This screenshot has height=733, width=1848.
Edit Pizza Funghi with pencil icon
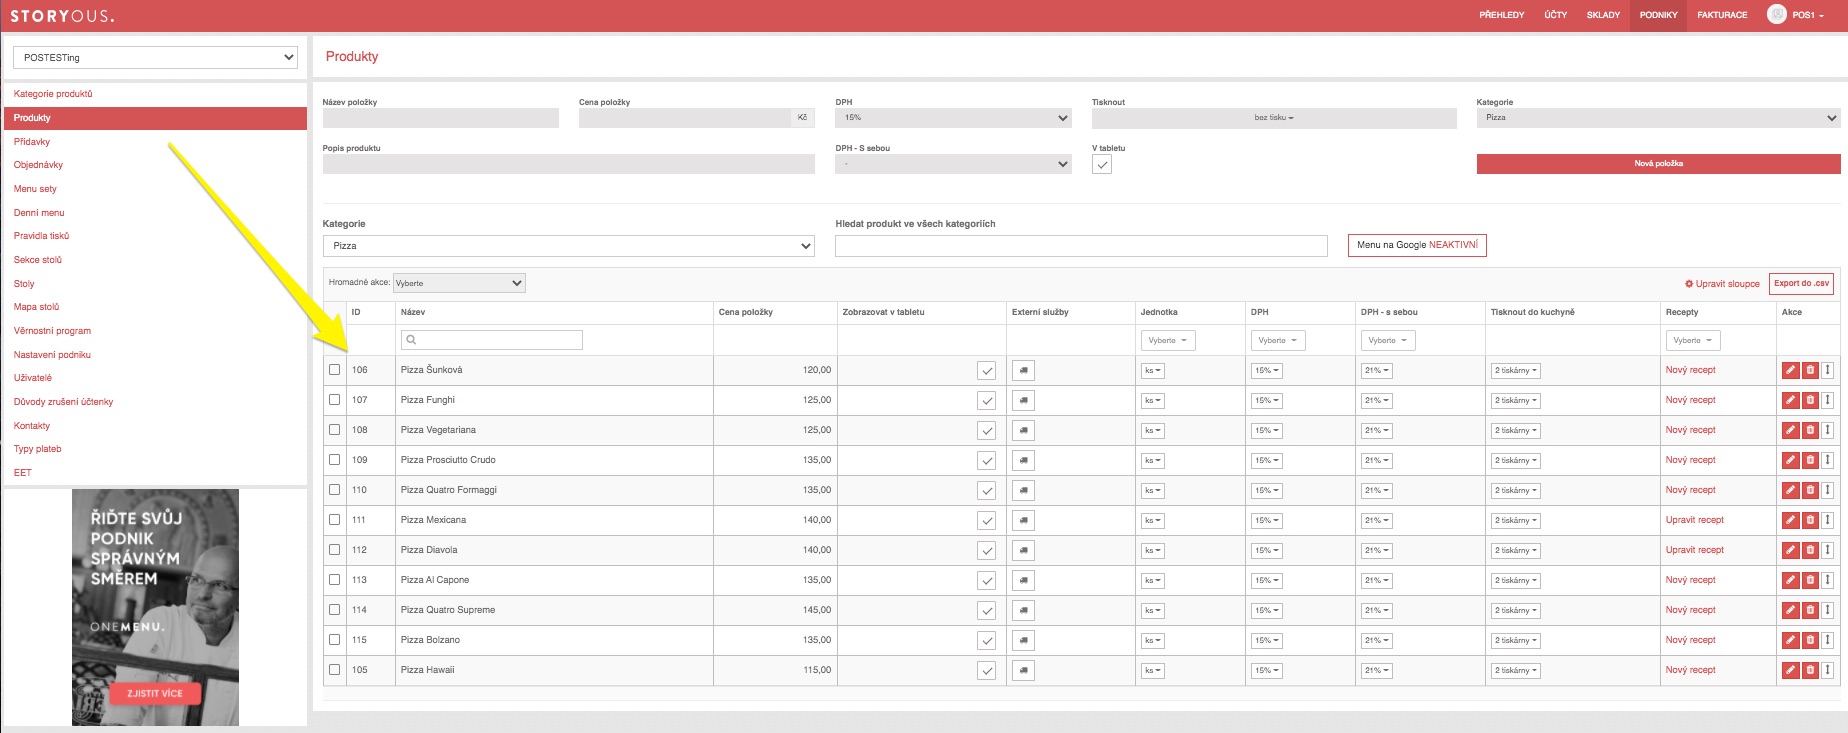1790,400
